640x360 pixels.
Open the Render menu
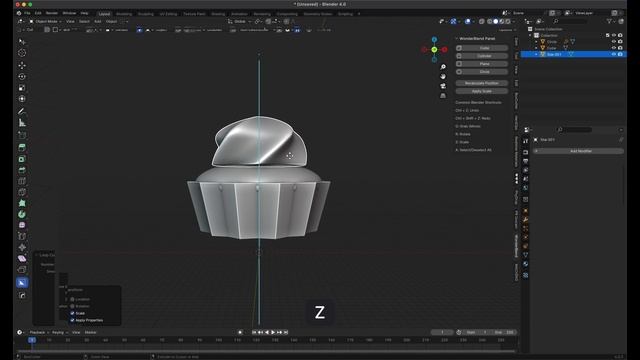[52, 13]
